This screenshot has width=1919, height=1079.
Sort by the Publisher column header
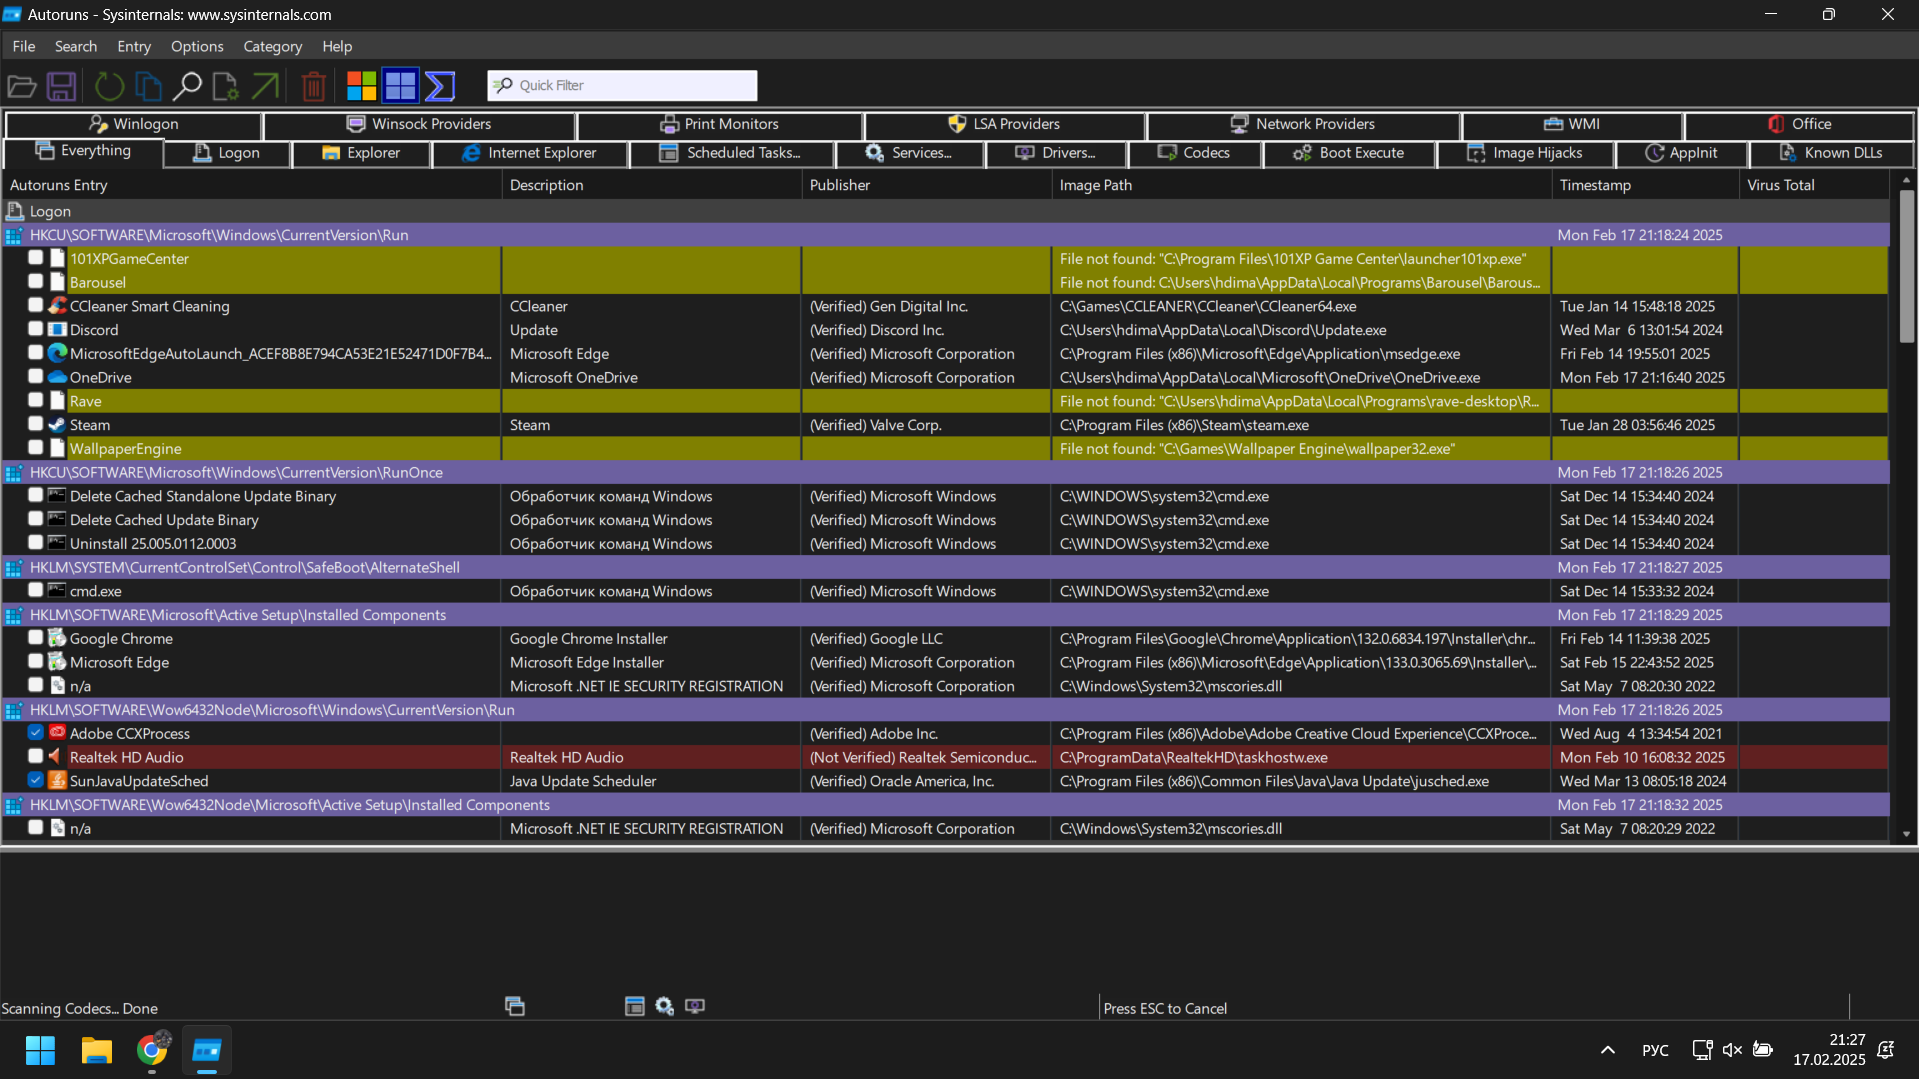pos(926,185)
